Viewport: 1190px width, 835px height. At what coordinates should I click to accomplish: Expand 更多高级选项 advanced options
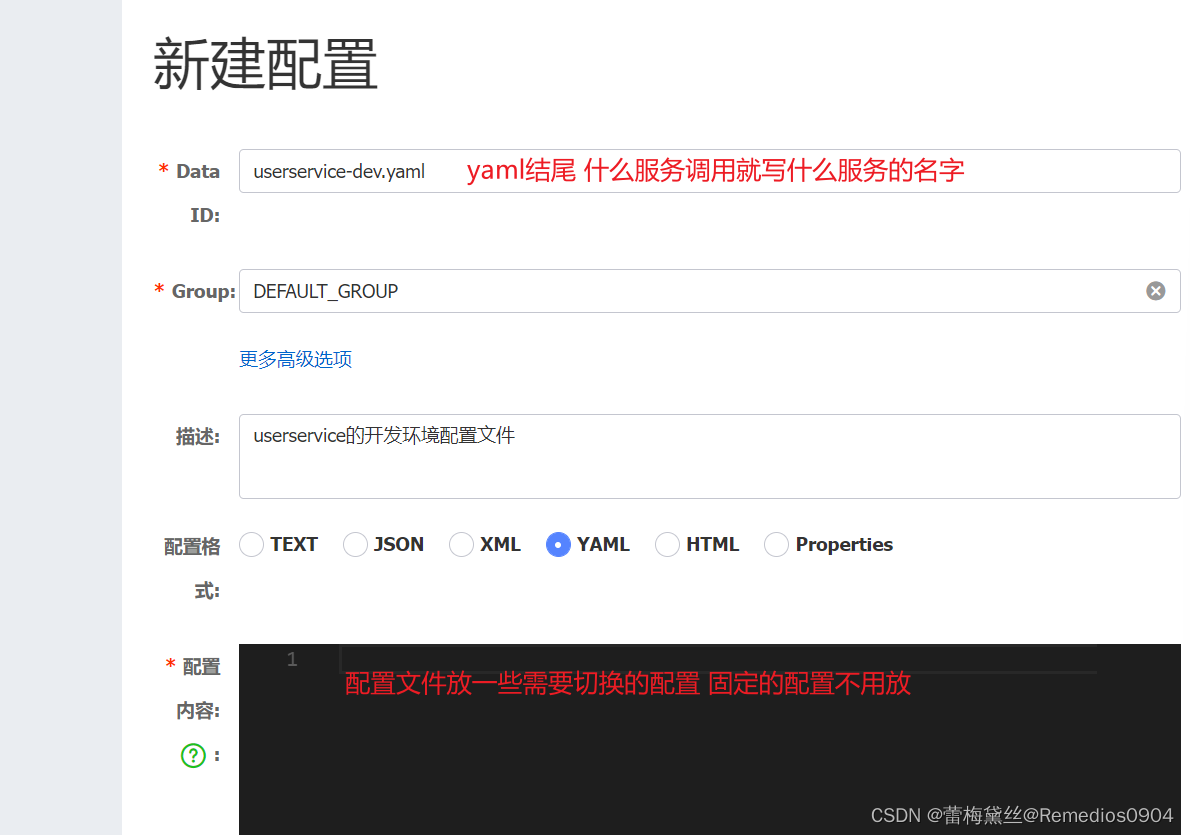coord(295,359)
